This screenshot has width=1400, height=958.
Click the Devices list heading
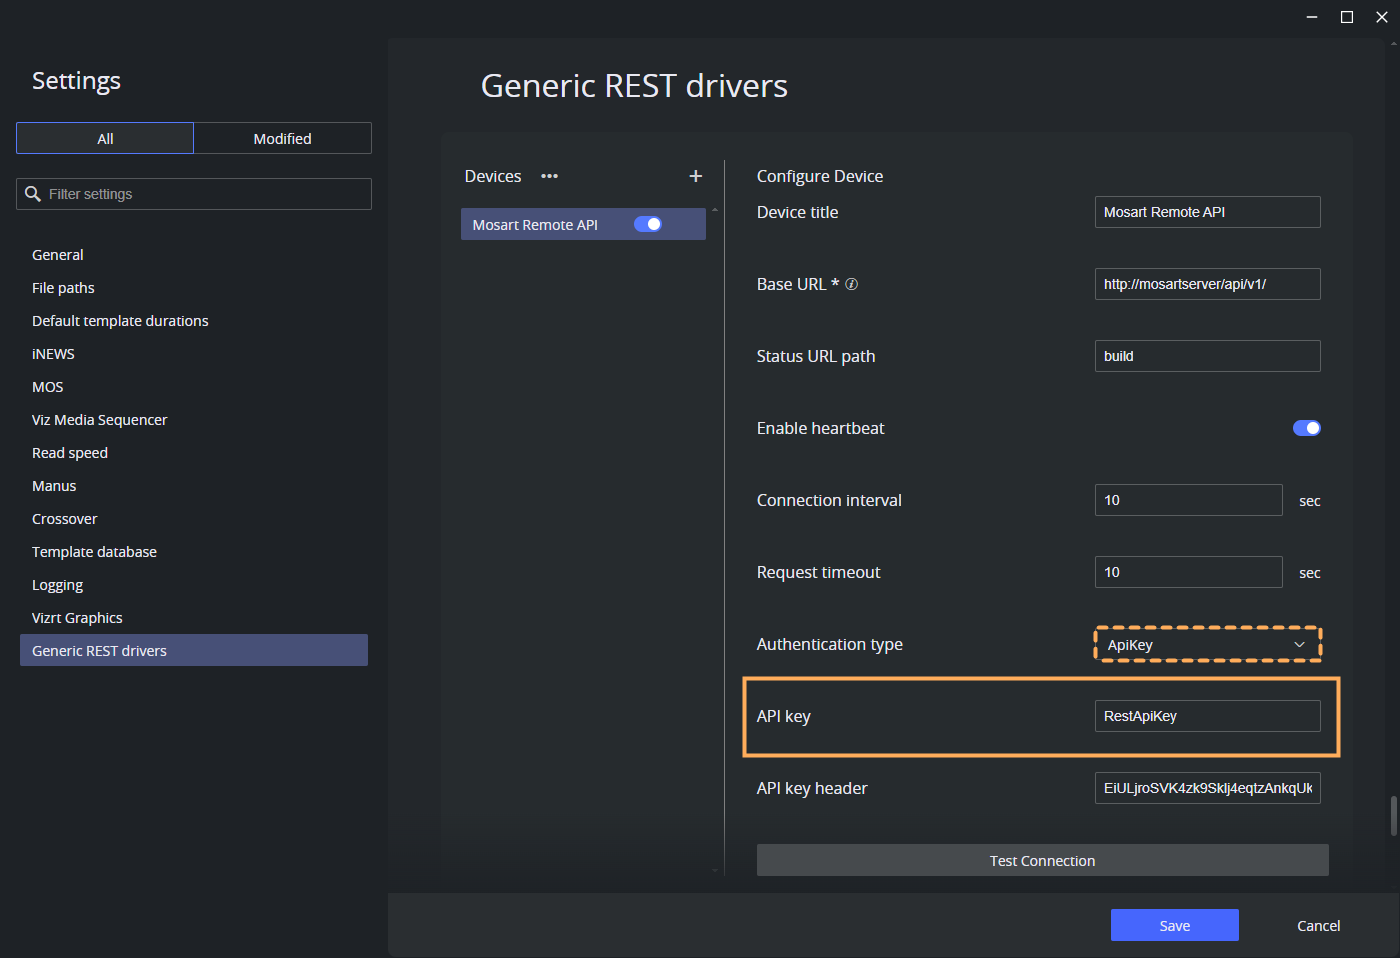coord(493,176)
